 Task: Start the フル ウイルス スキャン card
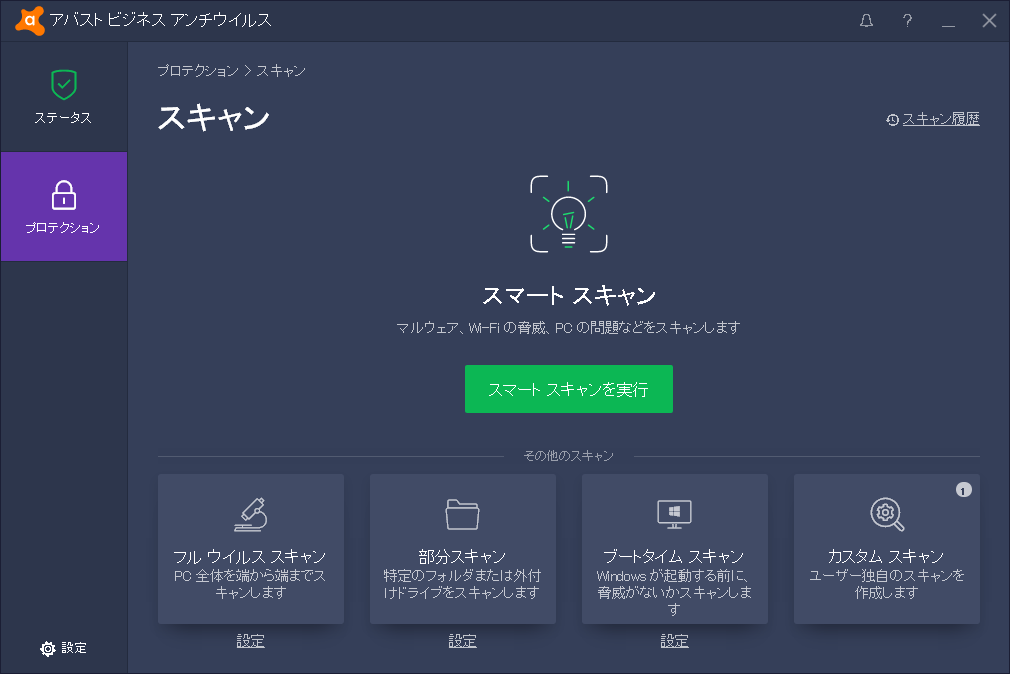click(x=251, y=549)
